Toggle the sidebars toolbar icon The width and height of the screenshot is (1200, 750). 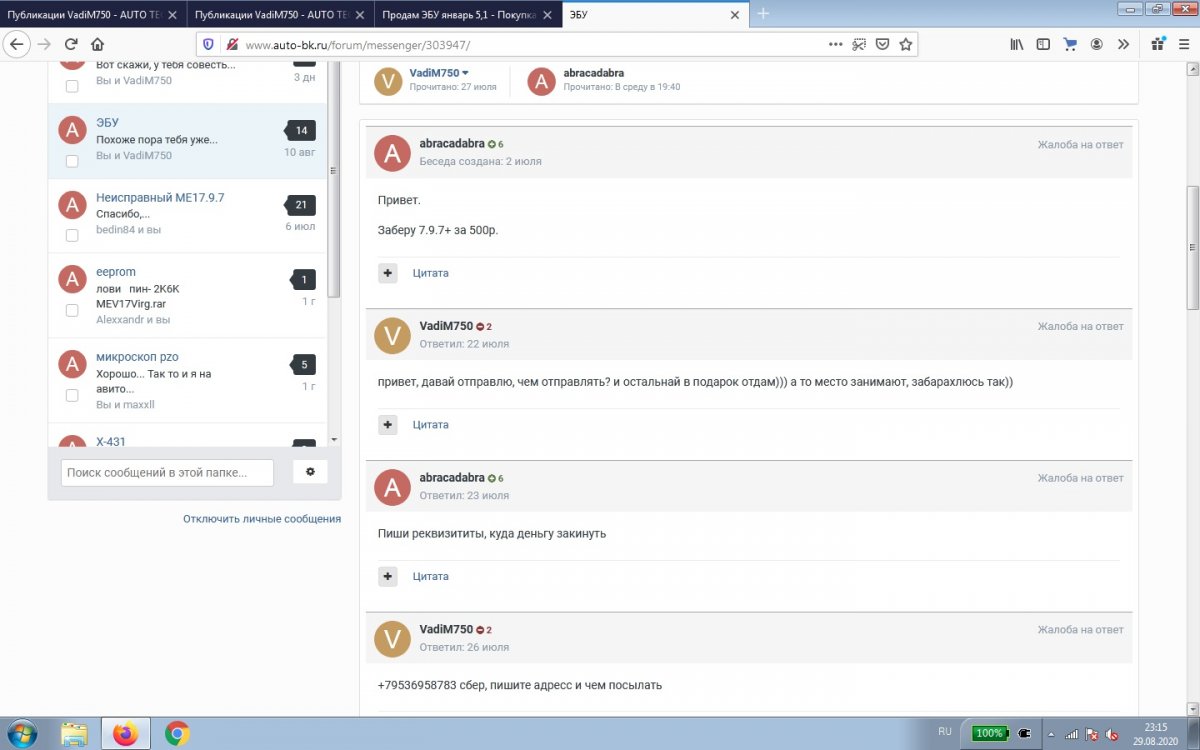1043,44
